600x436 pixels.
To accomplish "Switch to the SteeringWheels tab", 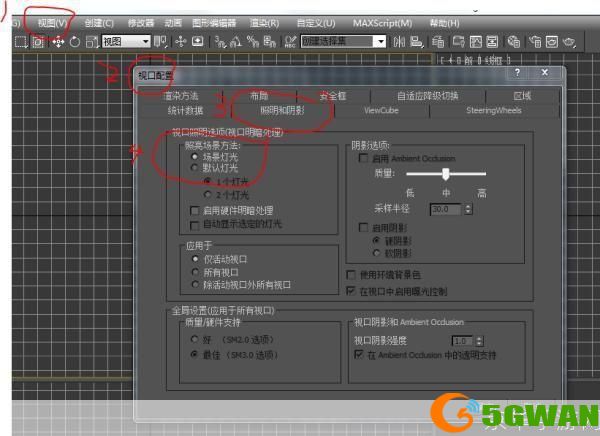I will [x=494, y=110].
